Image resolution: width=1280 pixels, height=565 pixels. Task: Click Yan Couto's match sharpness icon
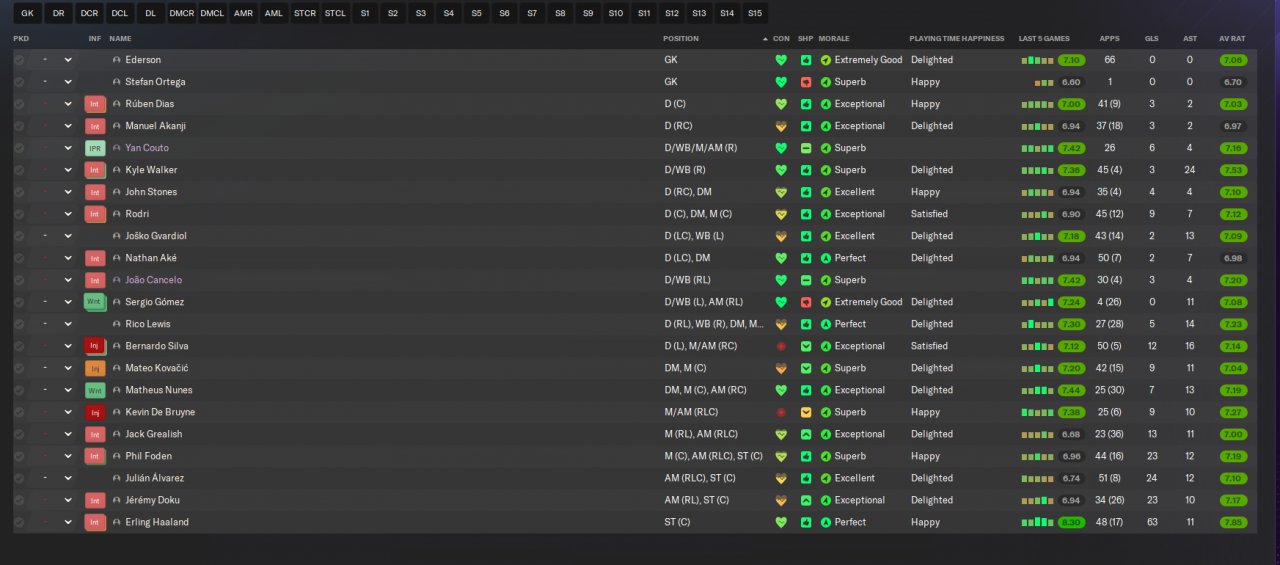pyautogui.click(x=806, y=148)
